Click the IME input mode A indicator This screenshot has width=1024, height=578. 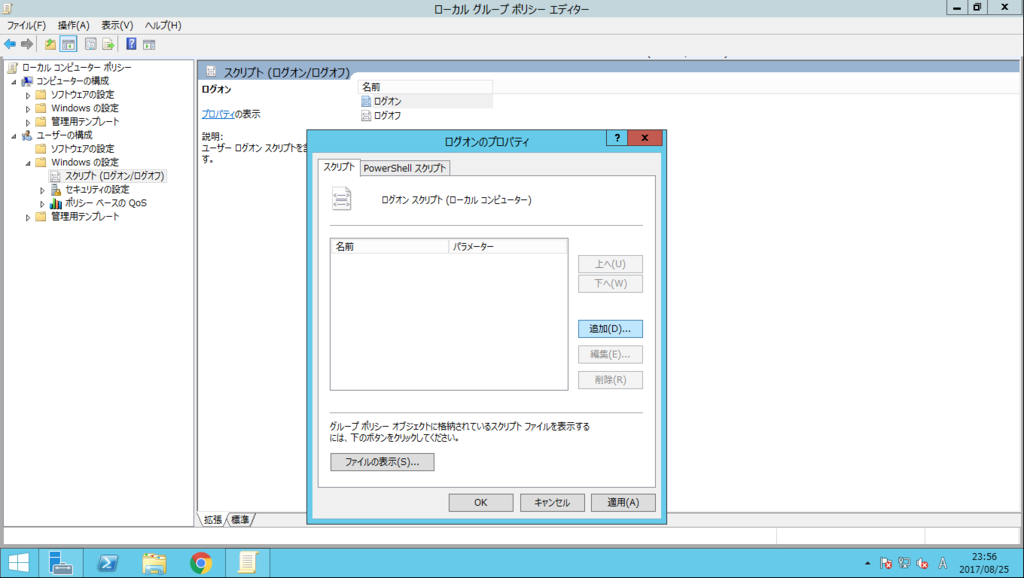click(942, 563)
